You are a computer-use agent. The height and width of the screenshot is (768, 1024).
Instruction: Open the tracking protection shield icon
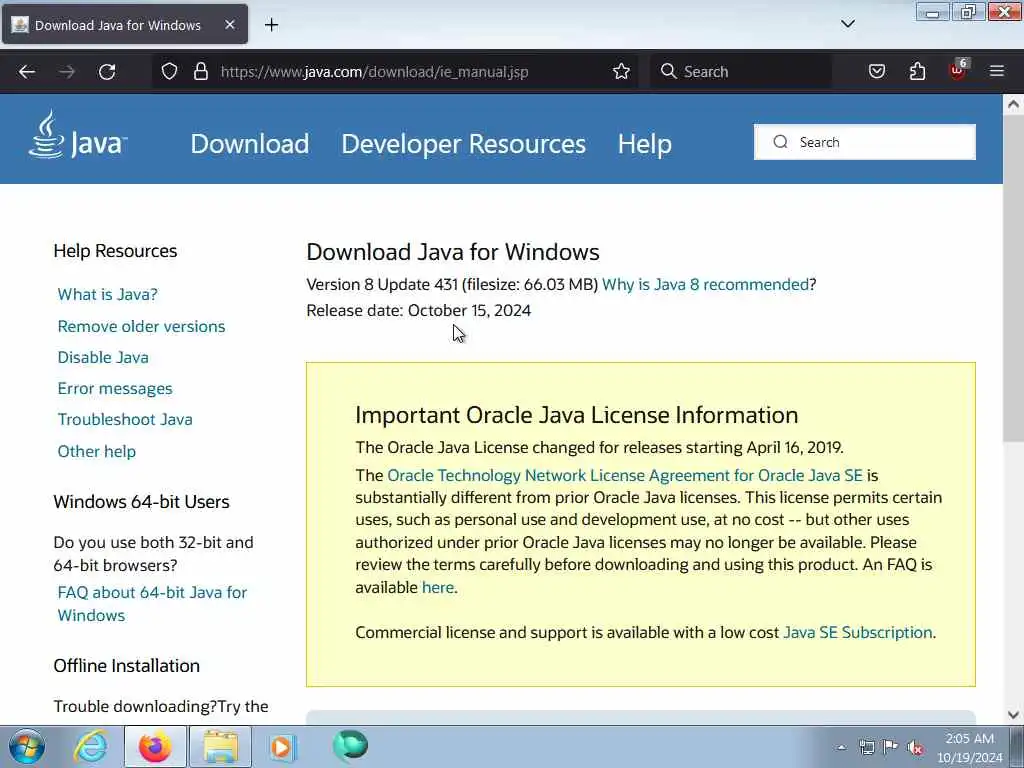coord(169,72)
